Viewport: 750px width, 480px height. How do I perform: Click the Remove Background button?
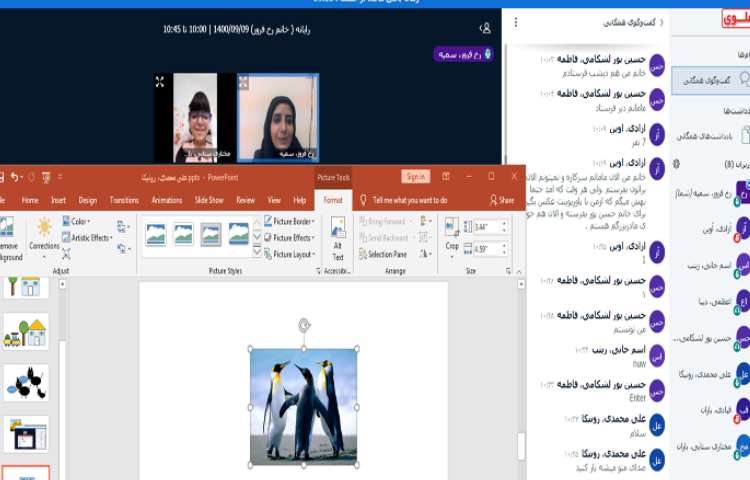tap(9, 239)
